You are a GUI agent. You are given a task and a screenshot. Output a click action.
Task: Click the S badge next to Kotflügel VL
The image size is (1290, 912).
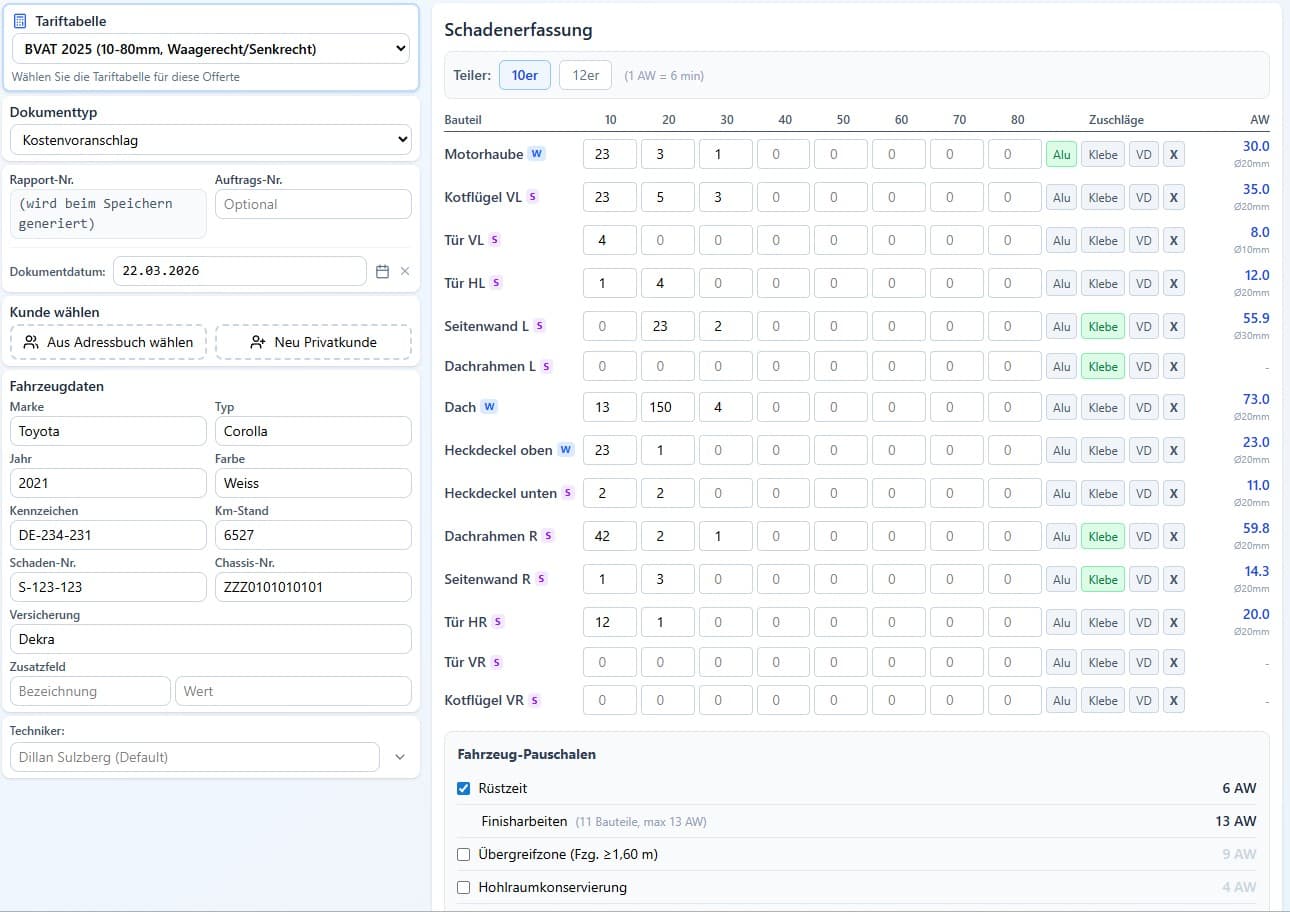coord(533,197)
